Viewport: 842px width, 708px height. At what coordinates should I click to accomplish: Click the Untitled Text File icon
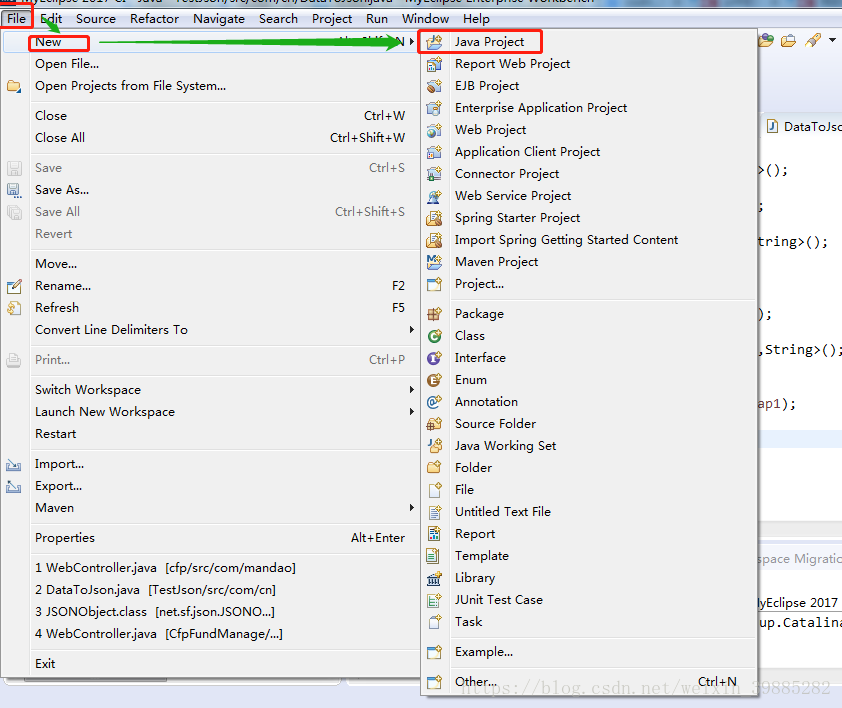(x=434, y=512)
